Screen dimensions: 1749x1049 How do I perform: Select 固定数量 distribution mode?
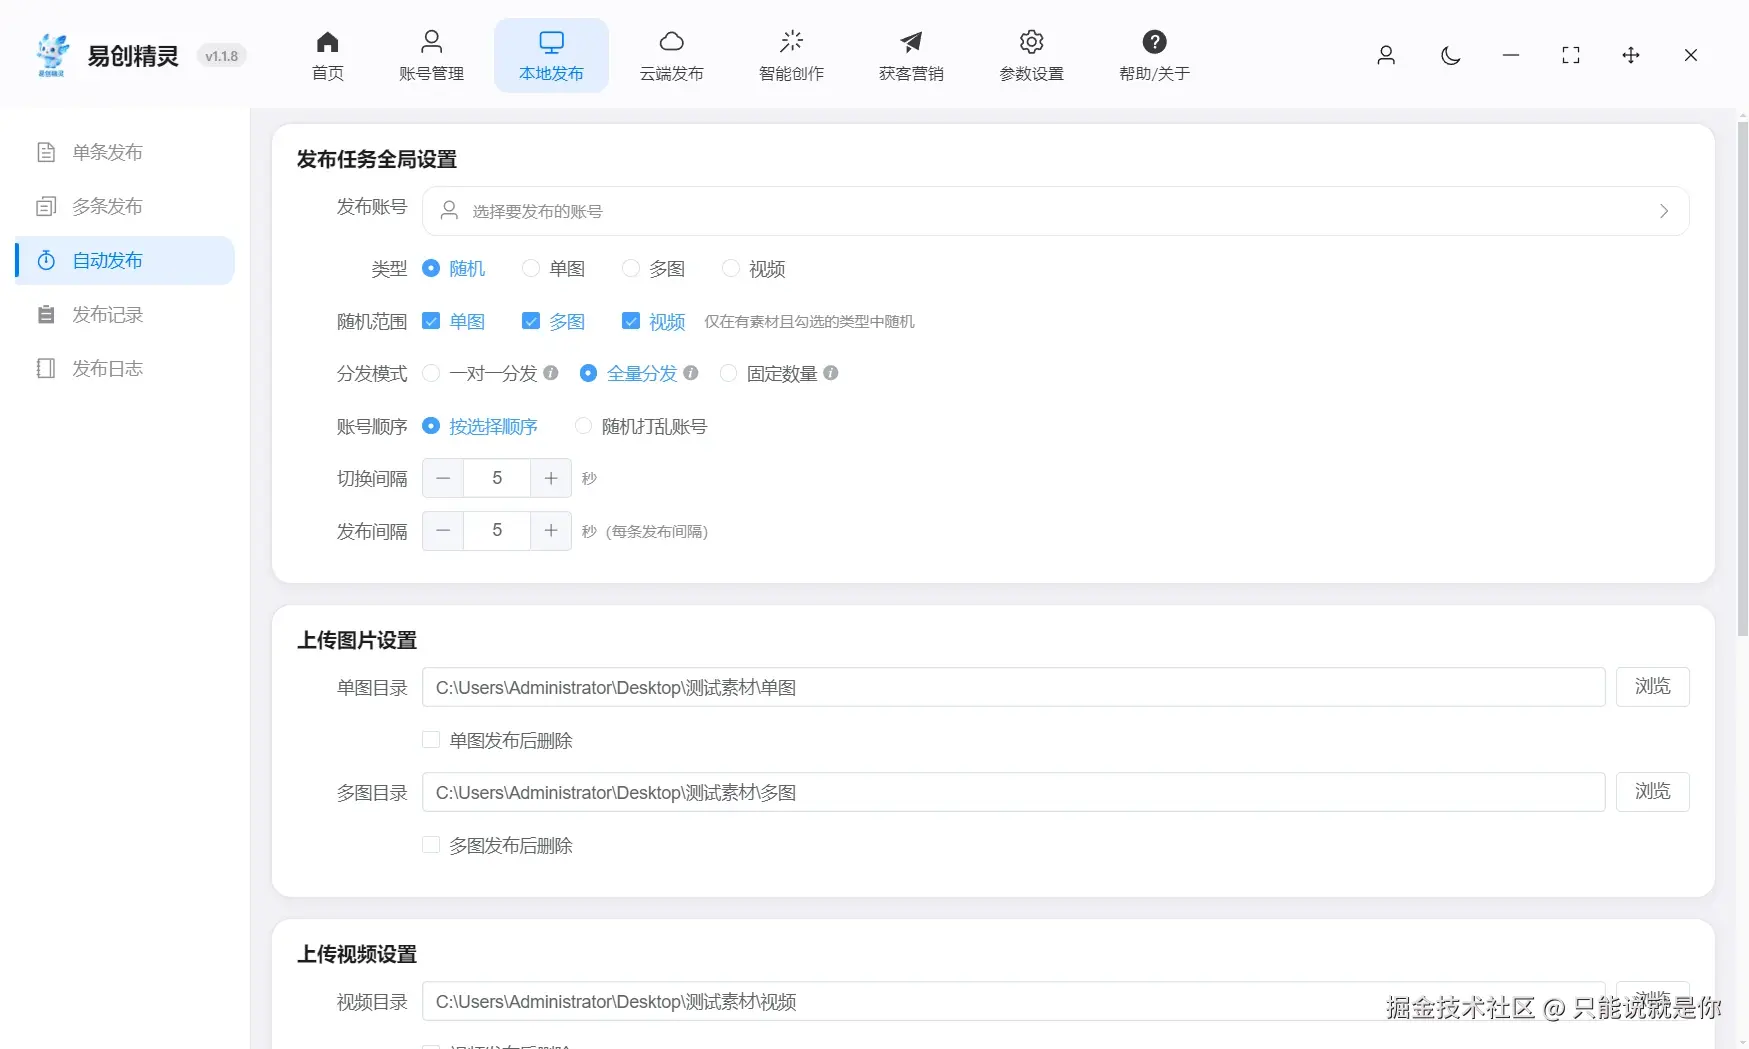coord(729,373)
